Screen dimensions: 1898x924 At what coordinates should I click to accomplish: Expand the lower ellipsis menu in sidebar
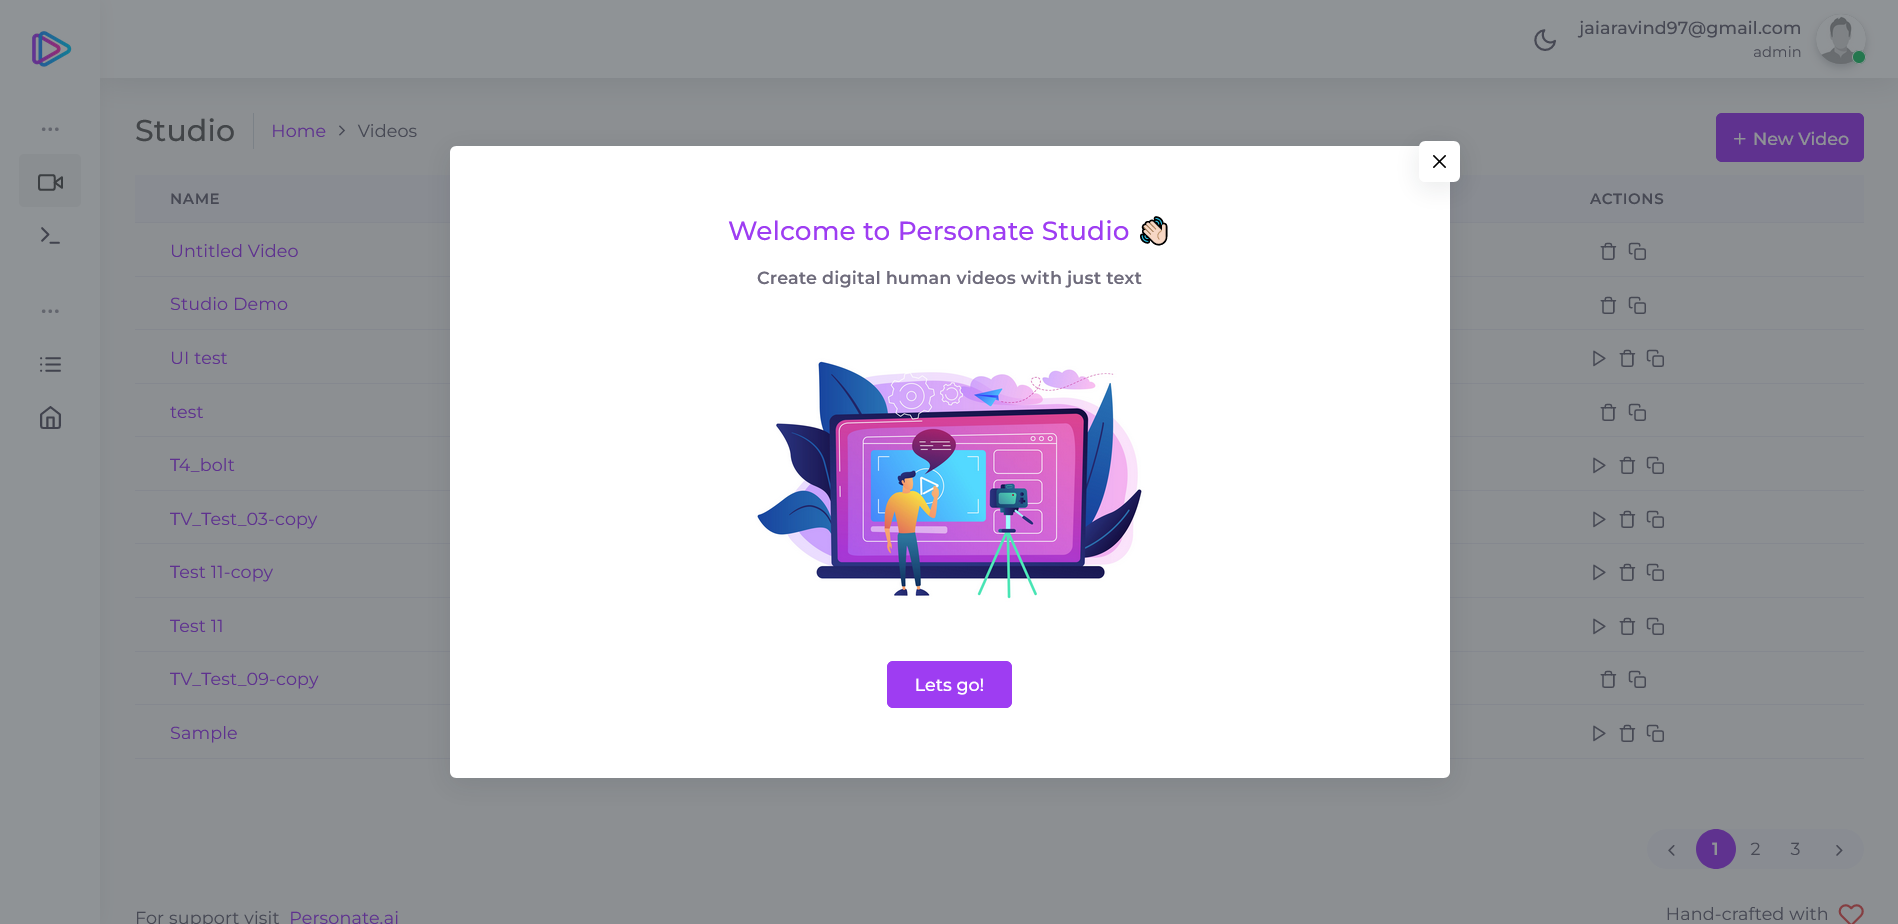(50, 310)
